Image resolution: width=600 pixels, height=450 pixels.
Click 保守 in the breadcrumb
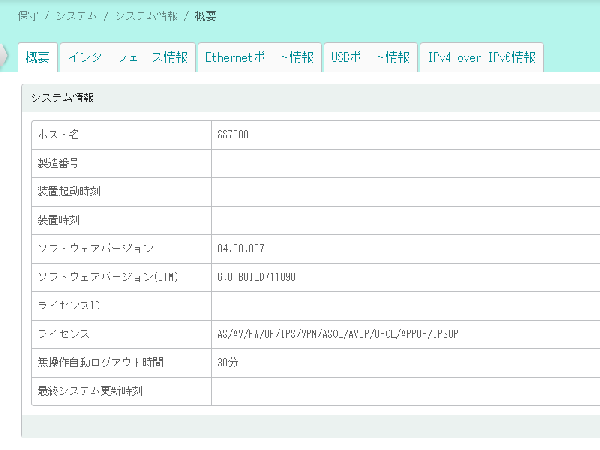coord(28,16)
